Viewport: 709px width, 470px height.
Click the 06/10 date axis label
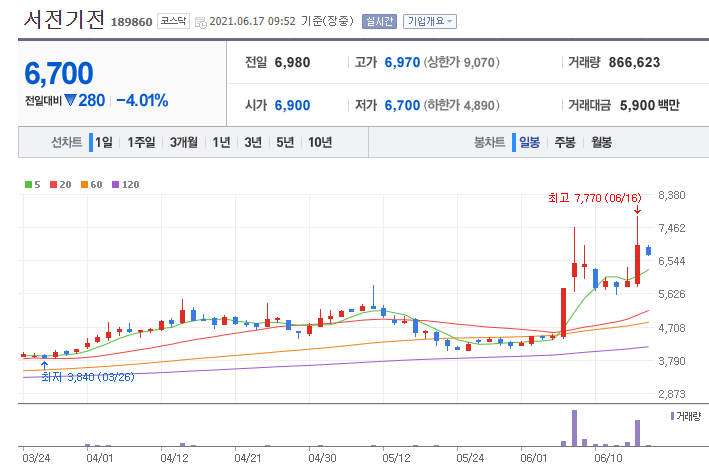tap(608, 458)
